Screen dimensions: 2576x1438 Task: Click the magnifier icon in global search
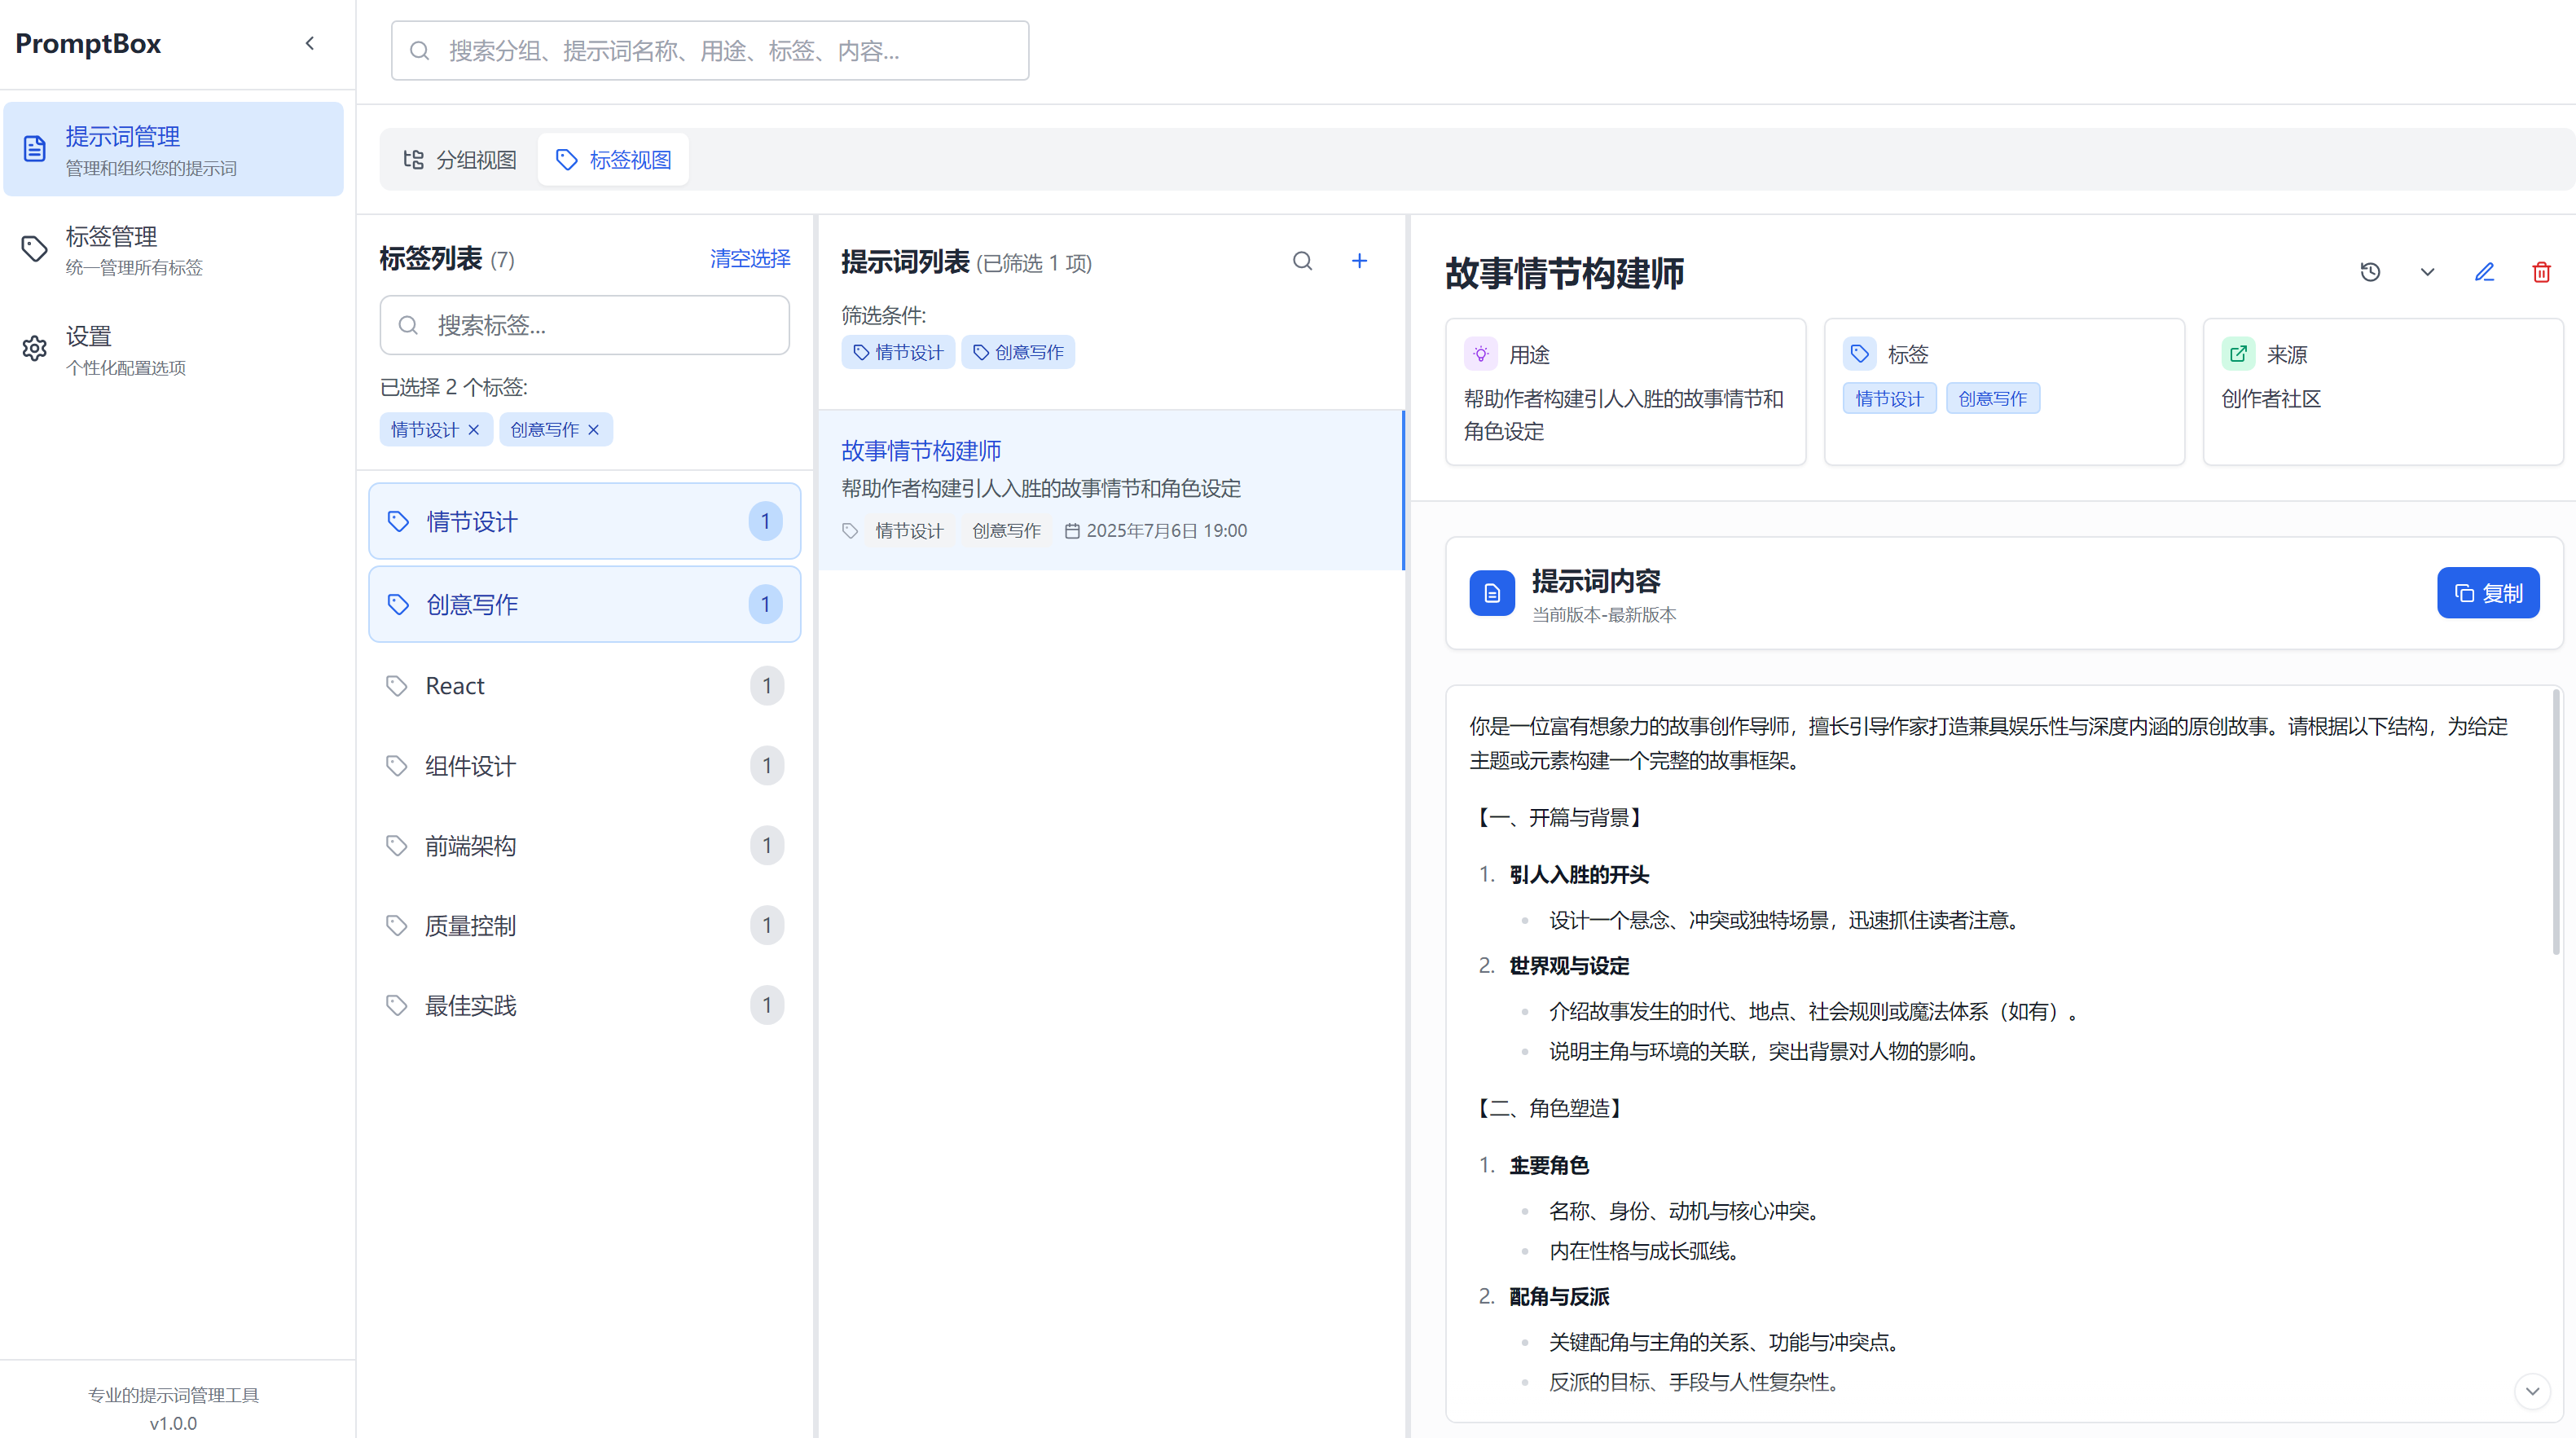(420, 50)
